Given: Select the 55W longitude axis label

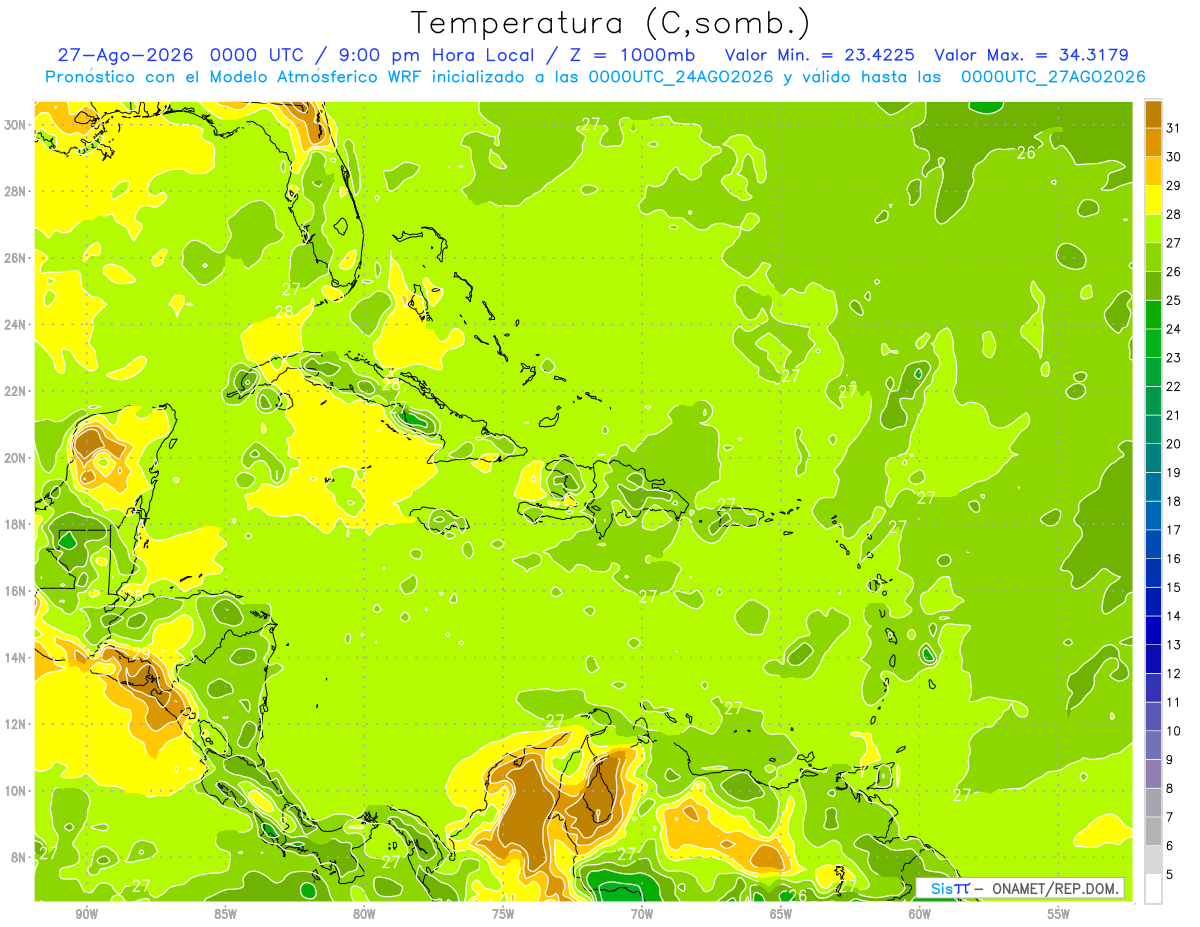Looking at the screenshot, I should (1059, 914).
